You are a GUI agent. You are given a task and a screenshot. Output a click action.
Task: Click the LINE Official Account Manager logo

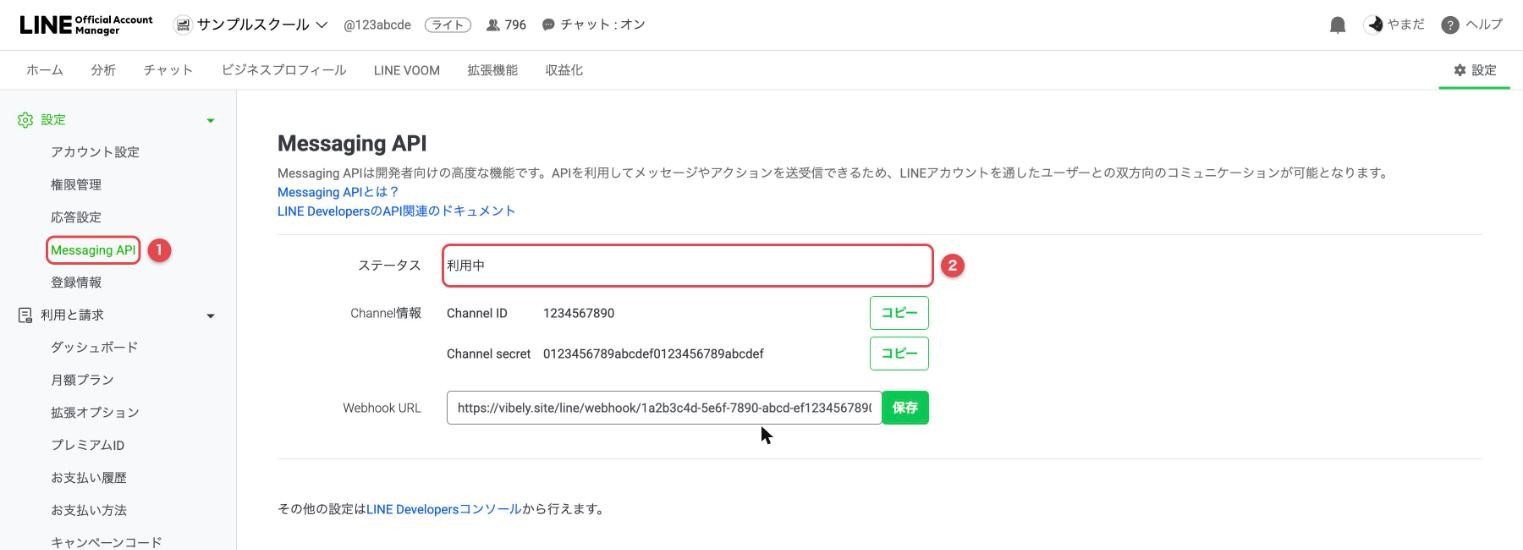coord(86,25)
